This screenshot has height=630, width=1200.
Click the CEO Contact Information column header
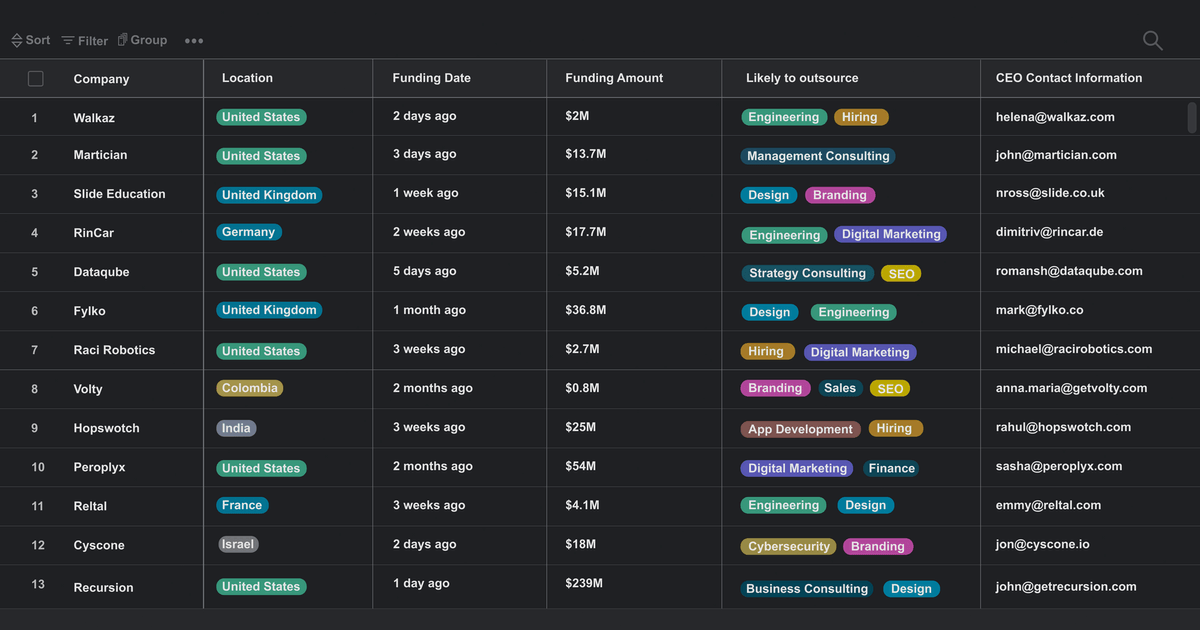(1068, 78)
